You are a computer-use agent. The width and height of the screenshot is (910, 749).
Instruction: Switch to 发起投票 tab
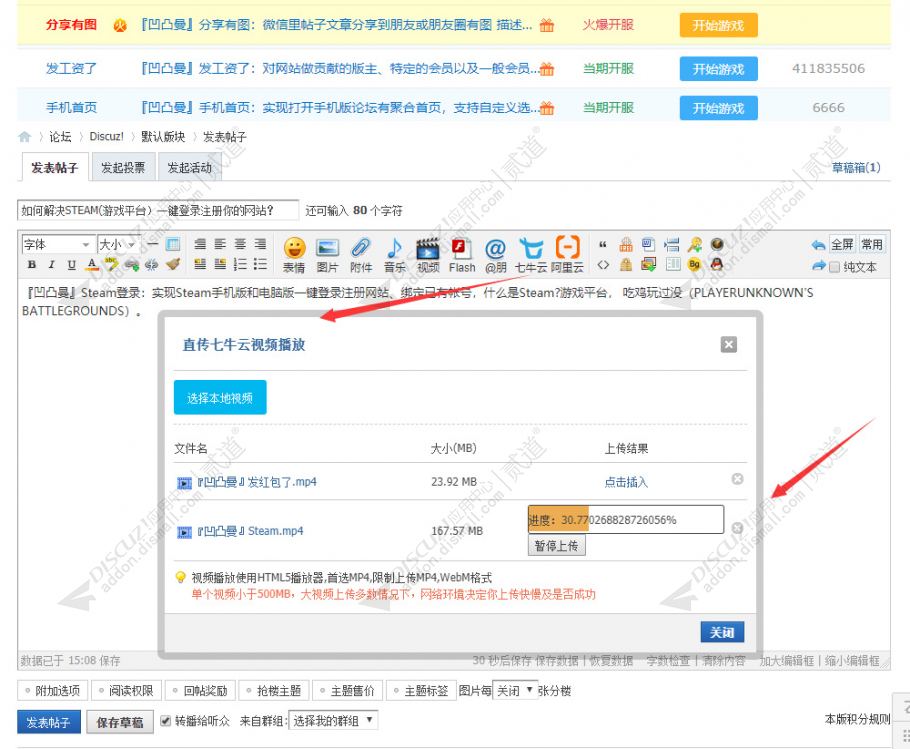(123, 168)
